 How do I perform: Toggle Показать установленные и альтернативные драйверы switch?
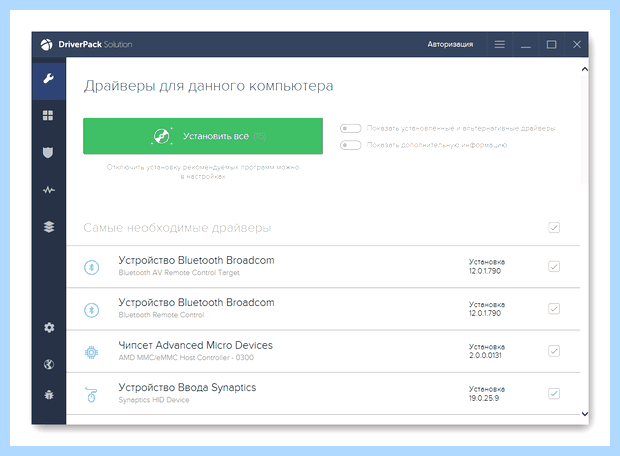351,129
